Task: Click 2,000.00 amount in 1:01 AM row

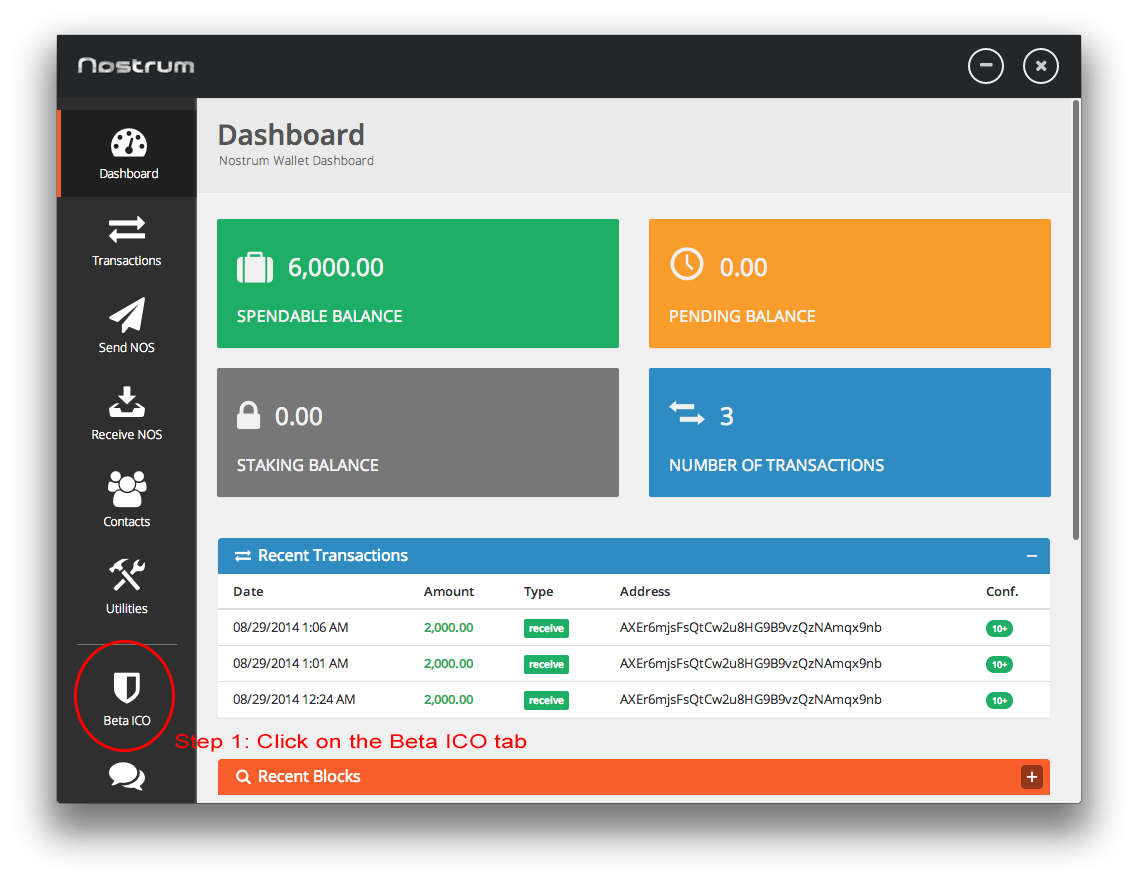Action: point(449,663)
